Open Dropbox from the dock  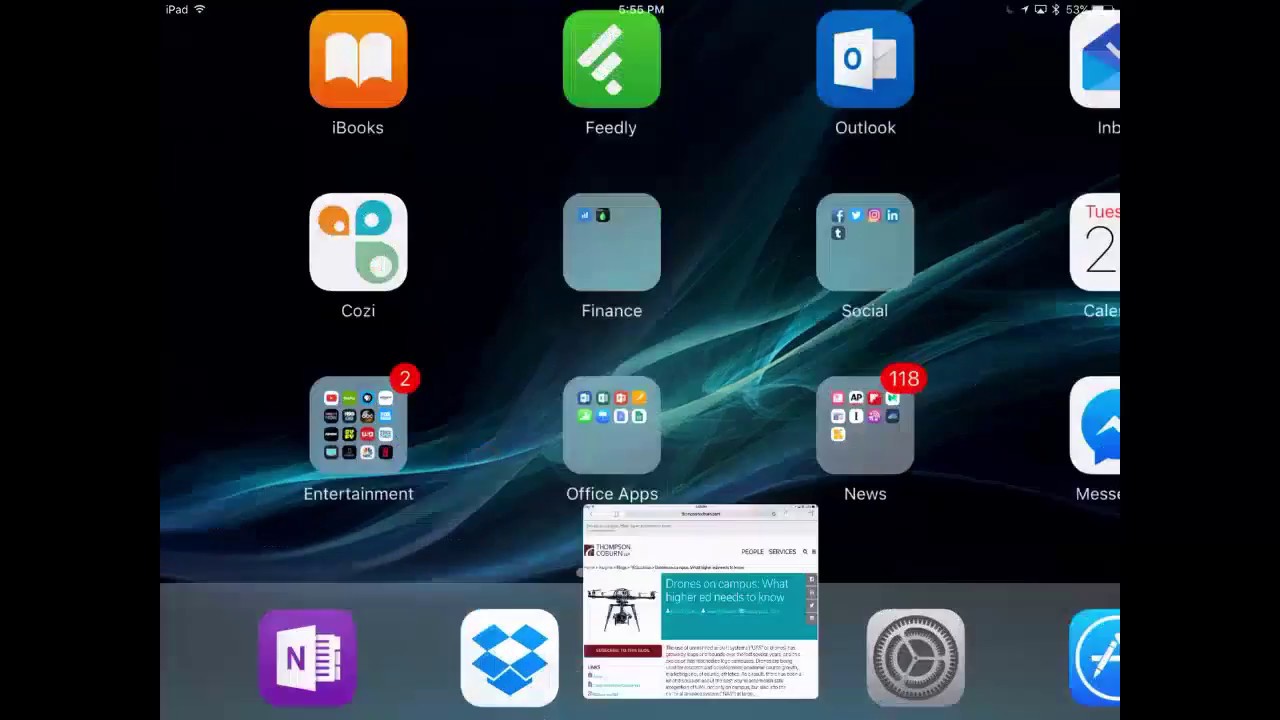point(509,658)
